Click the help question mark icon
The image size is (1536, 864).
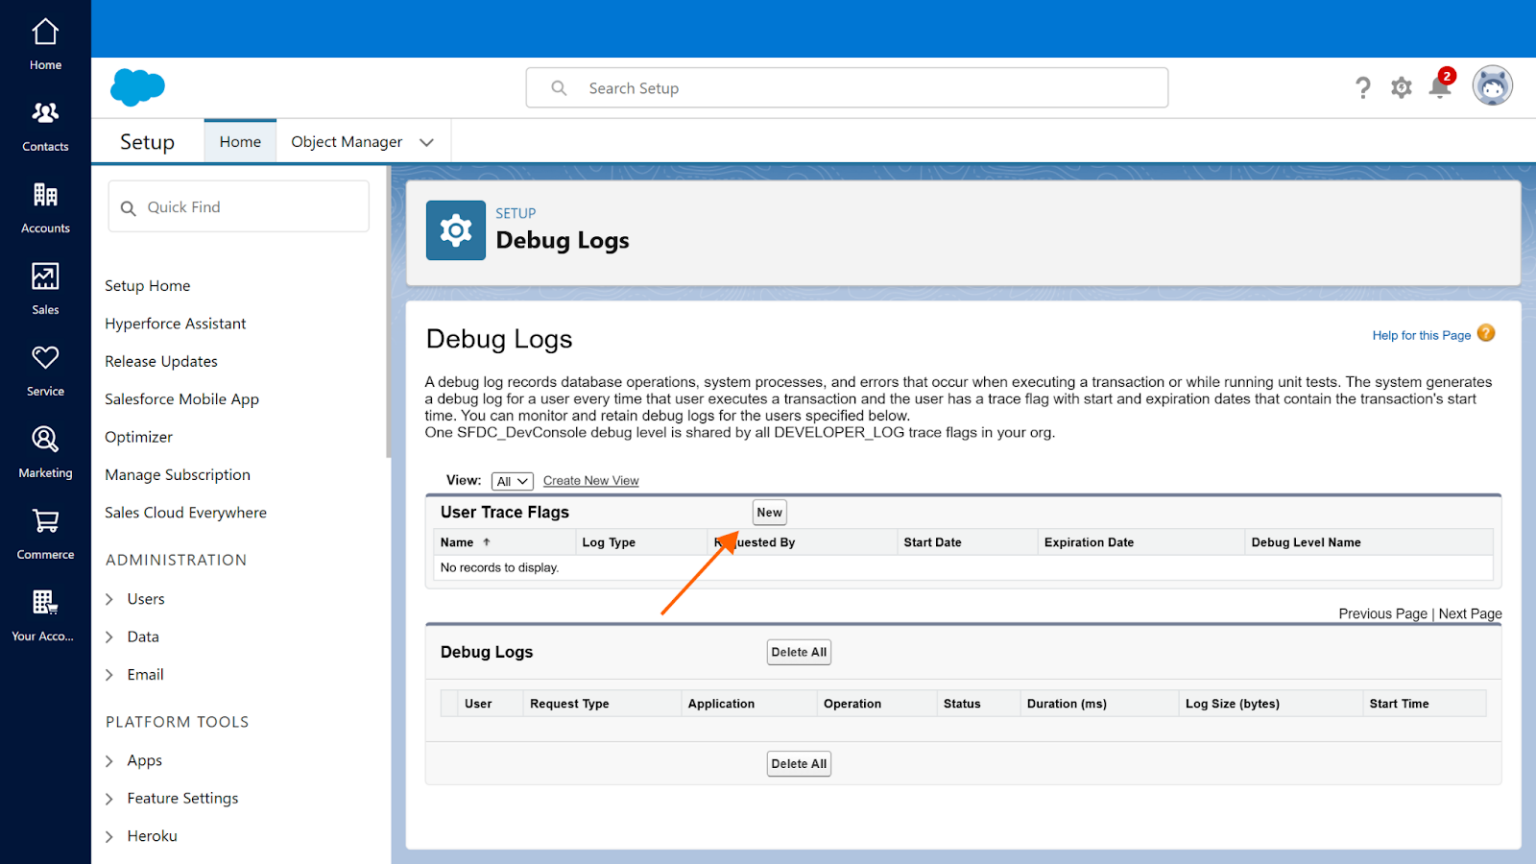coord(1362,88)
